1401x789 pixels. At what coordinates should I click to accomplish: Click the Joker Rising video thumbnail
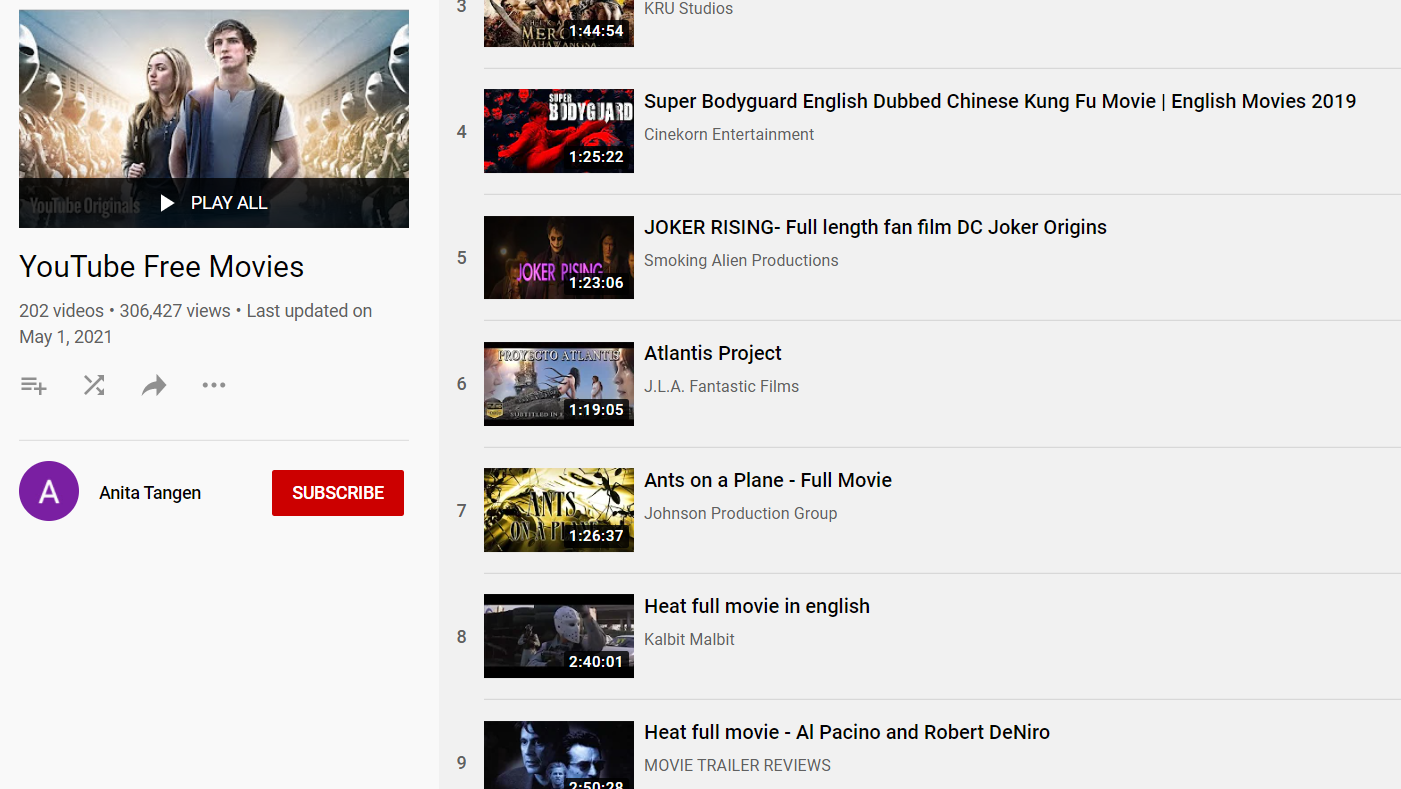pos(558,257)
